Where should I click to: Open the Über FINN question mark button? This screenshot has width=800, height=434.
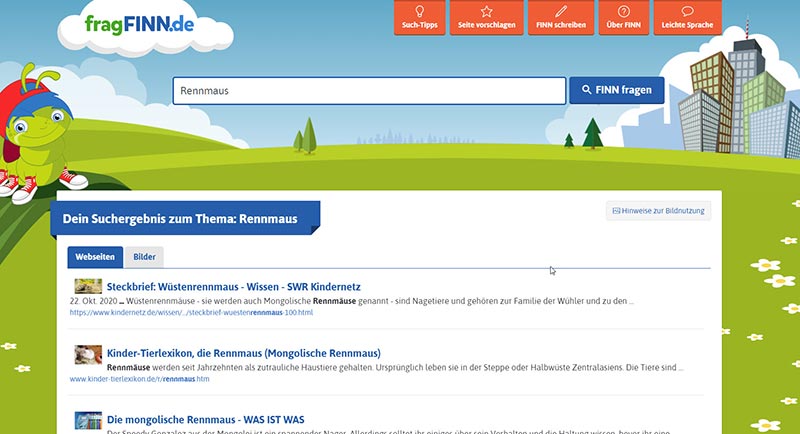pyautogui.click(x=623, y=17)
